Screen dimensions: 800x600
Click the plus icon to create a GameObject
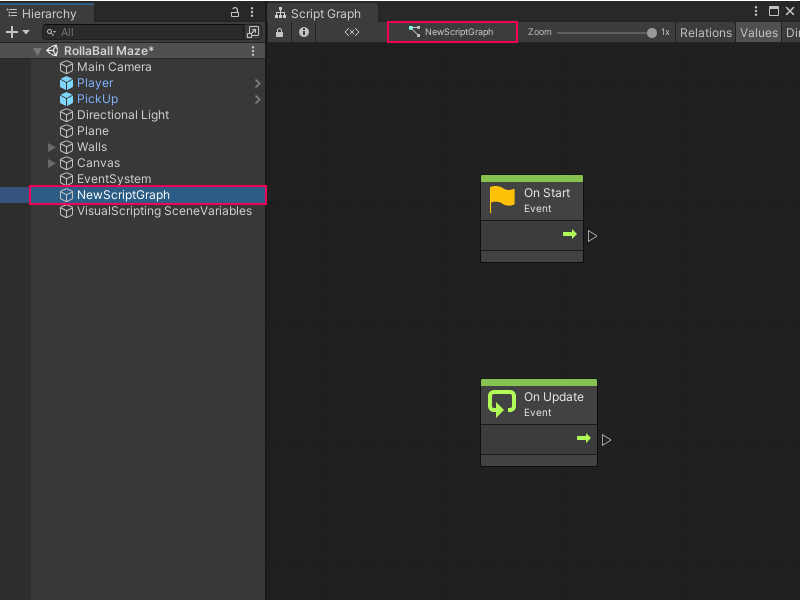pos(10,32)
